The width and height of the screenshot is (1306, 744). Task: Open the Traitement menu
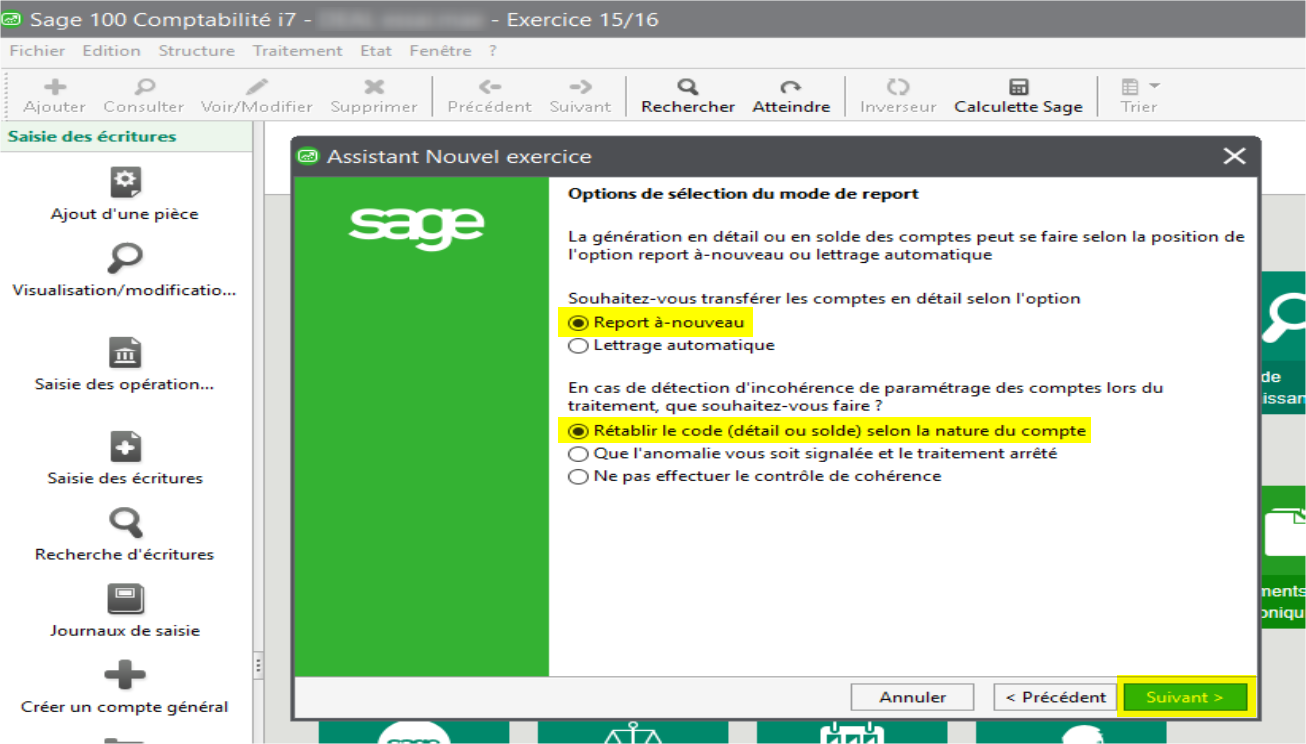[297, 51]
